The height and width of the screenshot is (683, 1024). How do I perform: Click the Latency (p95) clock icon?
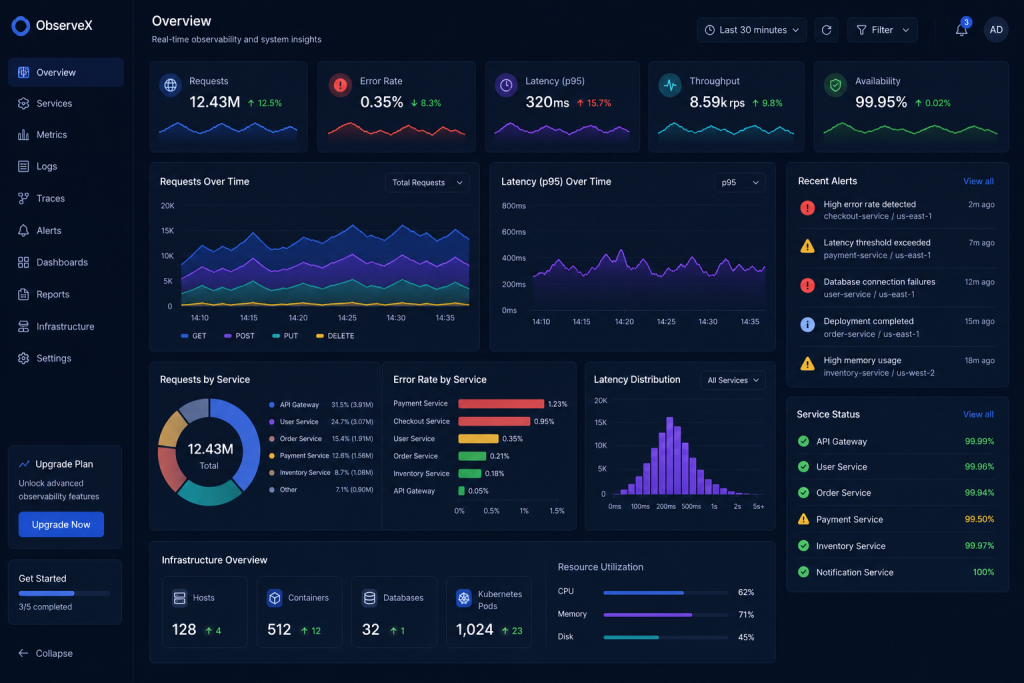[506, 85]
